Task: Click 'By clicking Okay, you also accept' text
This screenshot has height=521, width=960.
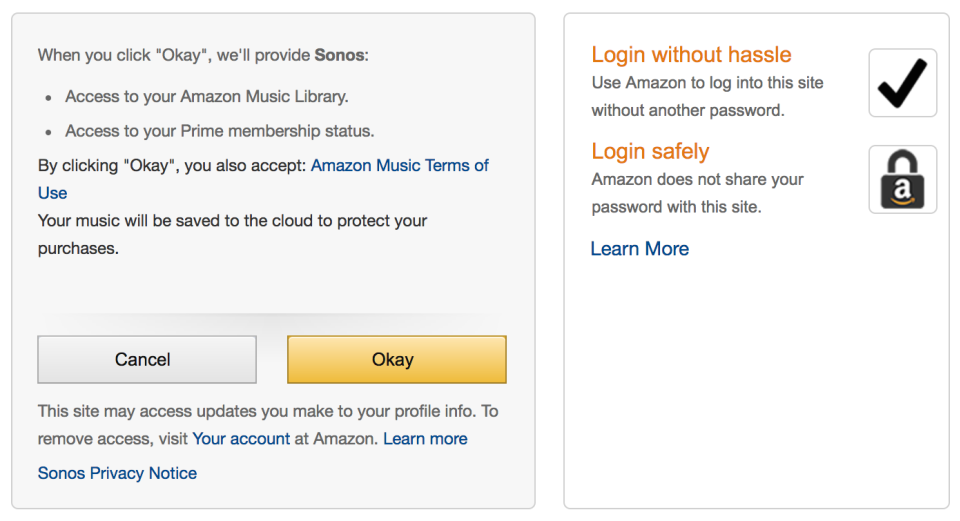Action: tap(172, 166)
